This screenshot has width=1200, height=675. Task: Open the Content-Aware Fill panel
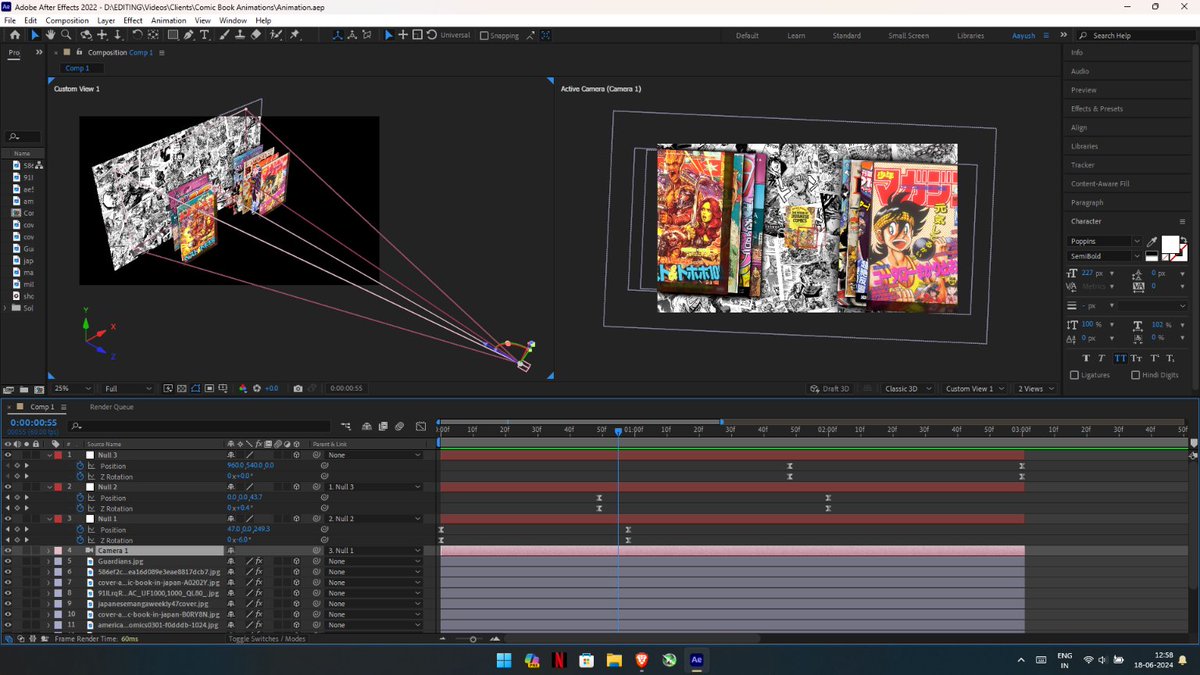pyautogui.click(x=1100, y=184)
